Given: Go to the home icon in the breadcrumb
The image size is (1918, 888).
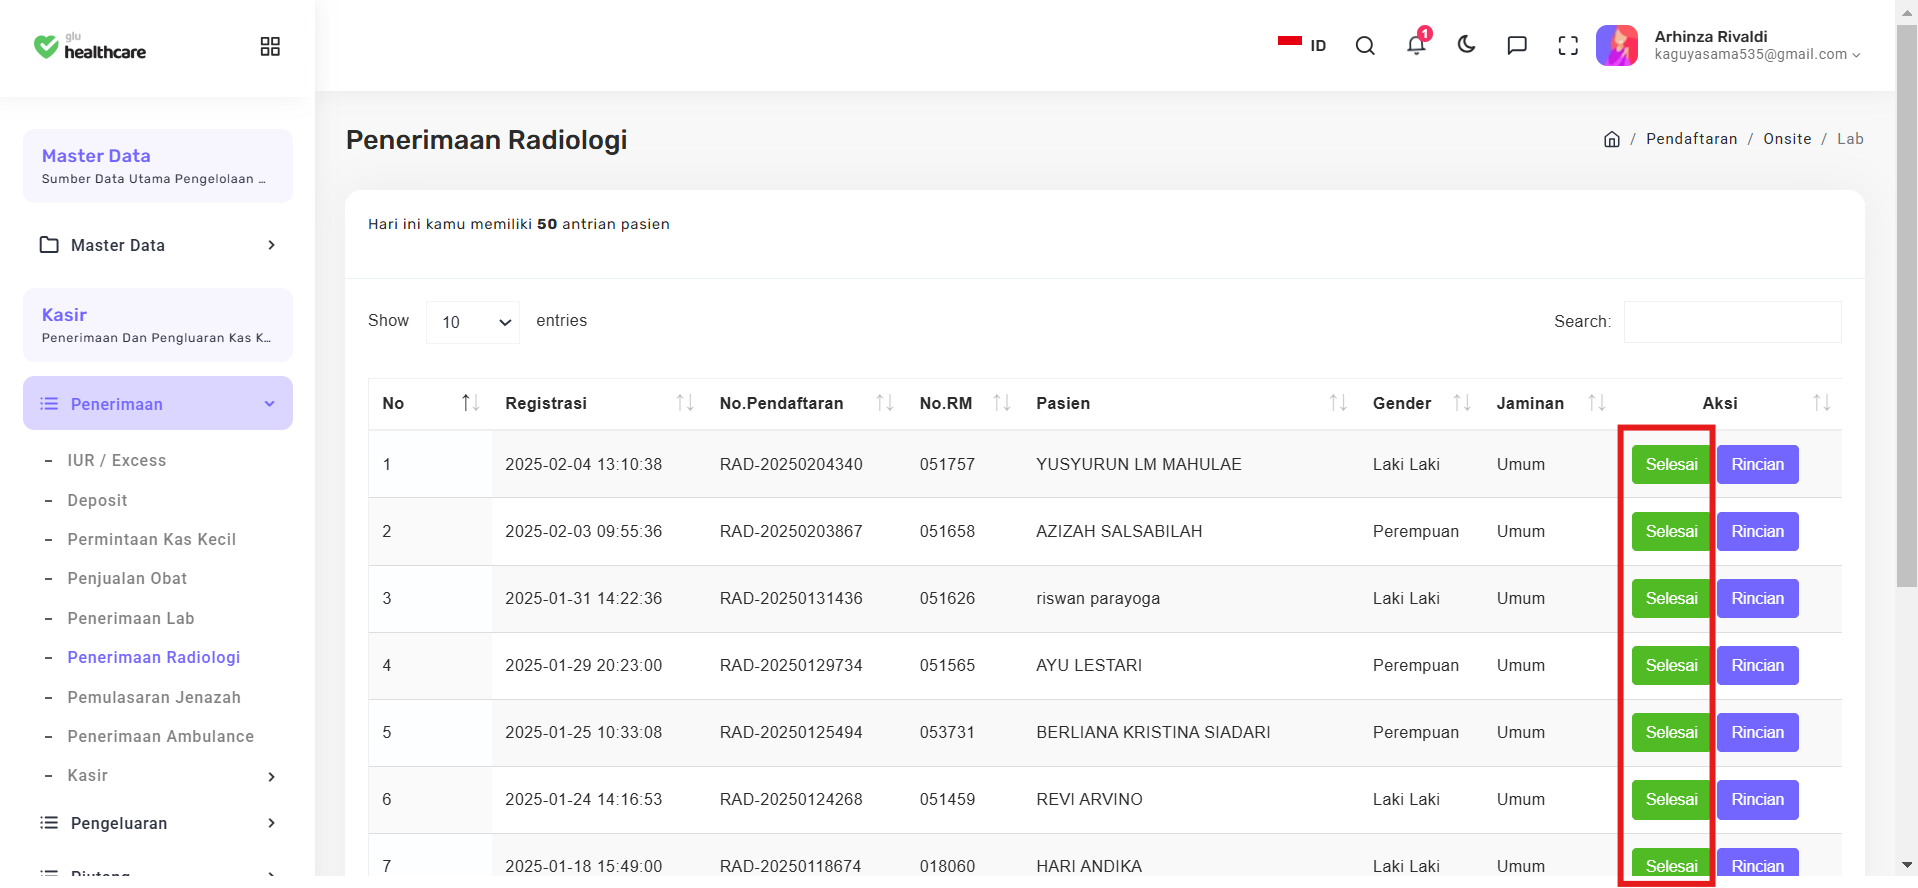Looking at the screenshot, I should tap(1612, 139).
